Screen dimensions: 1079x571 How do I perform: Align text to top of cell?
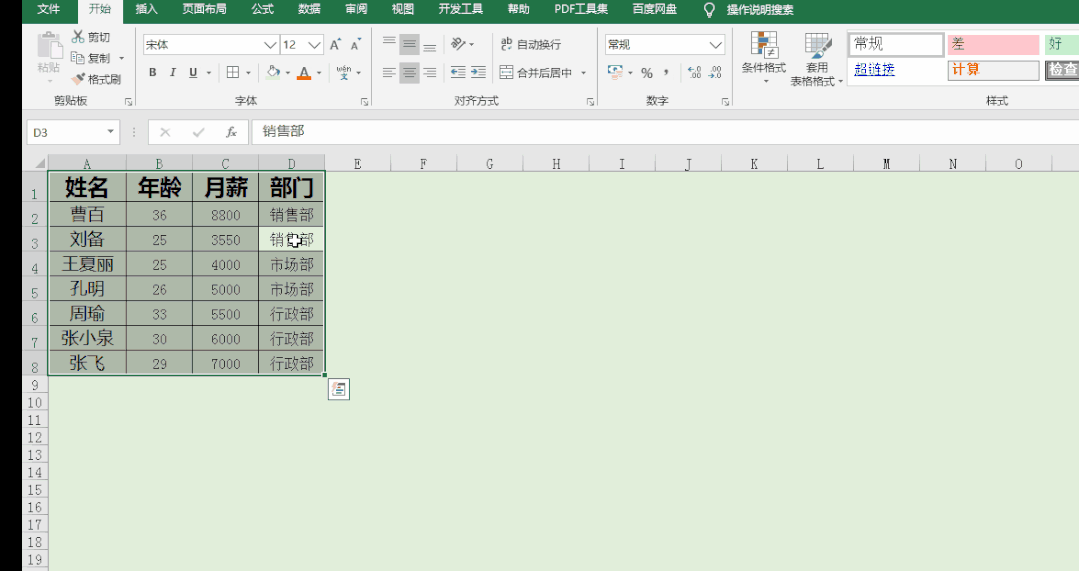pyautogui.click(x=389, y=45)
